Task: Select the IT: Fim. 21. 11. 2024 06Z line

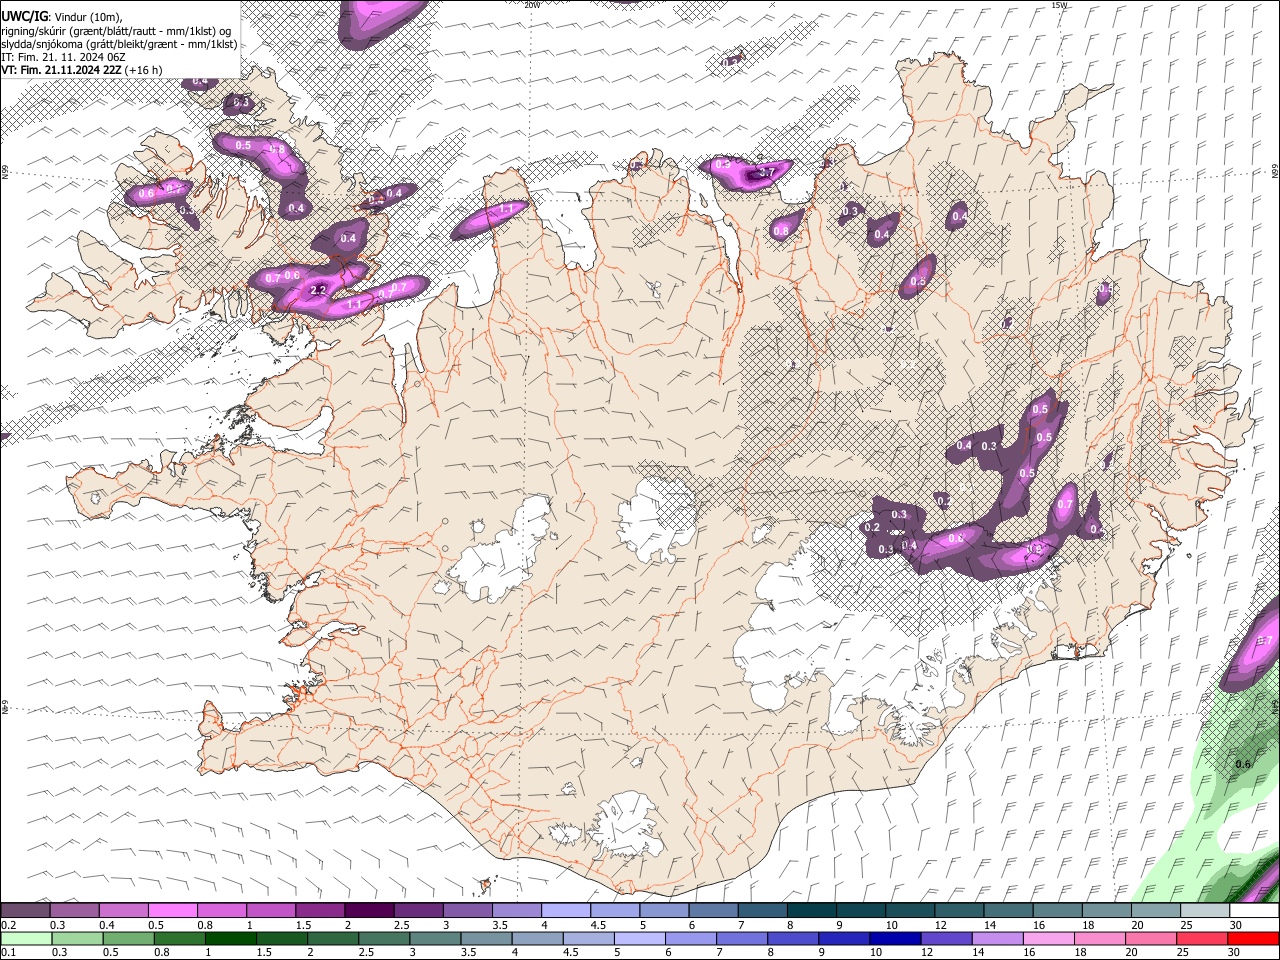Action: tap(63, 57)
